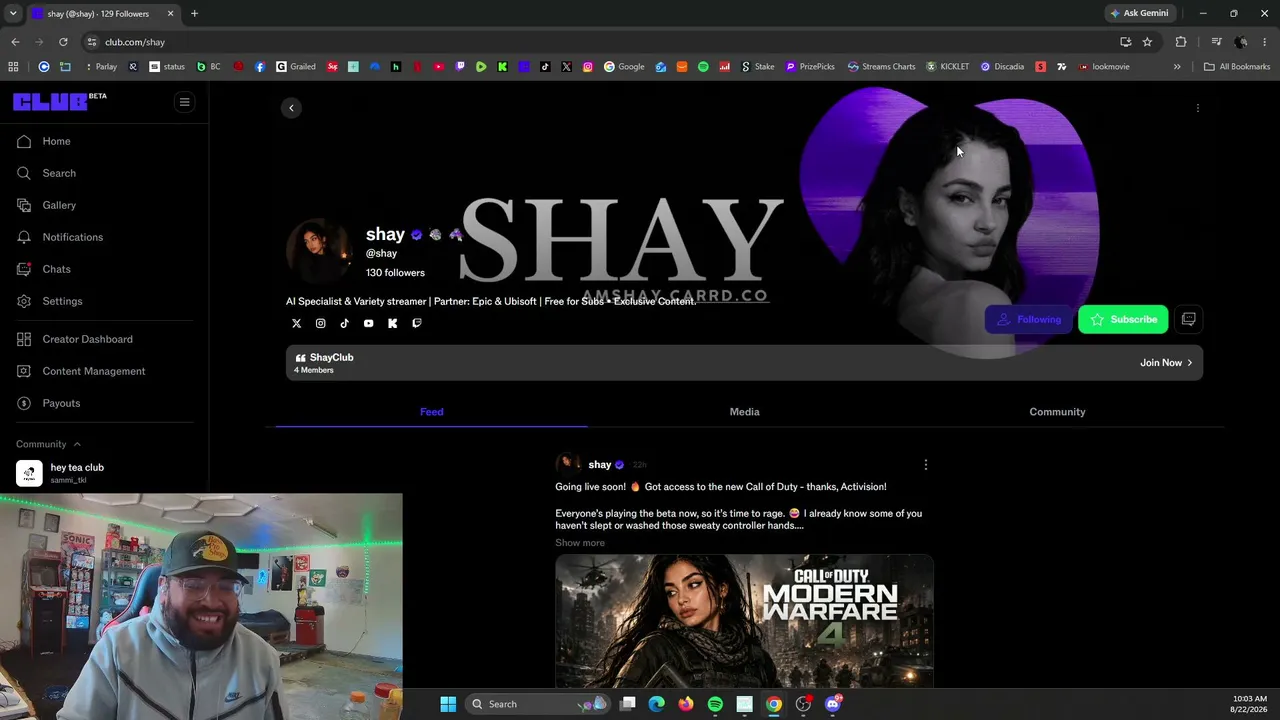Viewport: 1280px width, 720px height.
Task: Open the Discadia bookmark
Action: click(1002, 67)
